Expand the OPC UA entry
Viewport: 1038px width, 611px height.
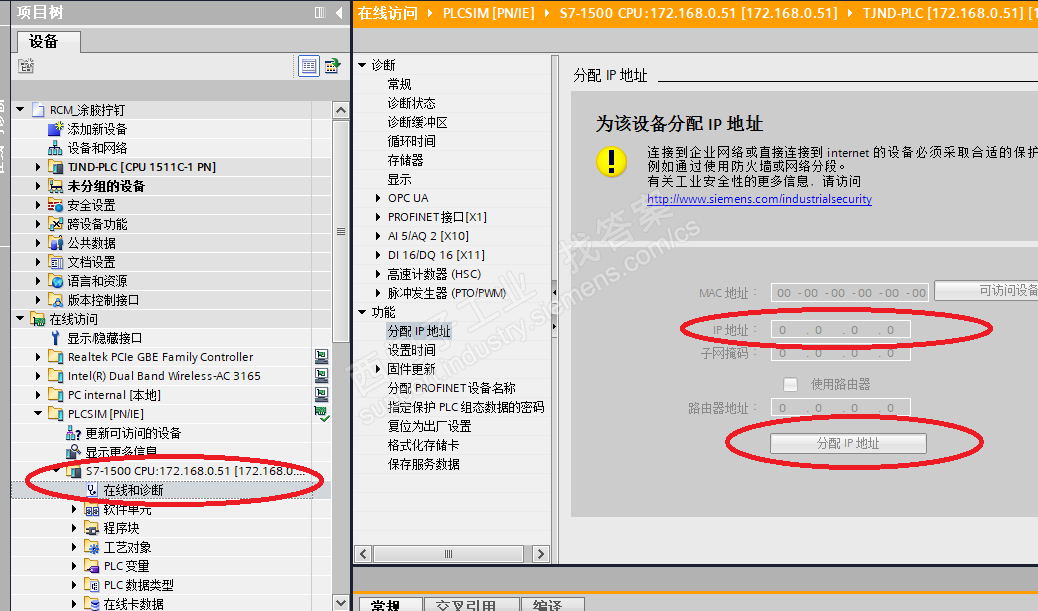[x=378, y=198]
